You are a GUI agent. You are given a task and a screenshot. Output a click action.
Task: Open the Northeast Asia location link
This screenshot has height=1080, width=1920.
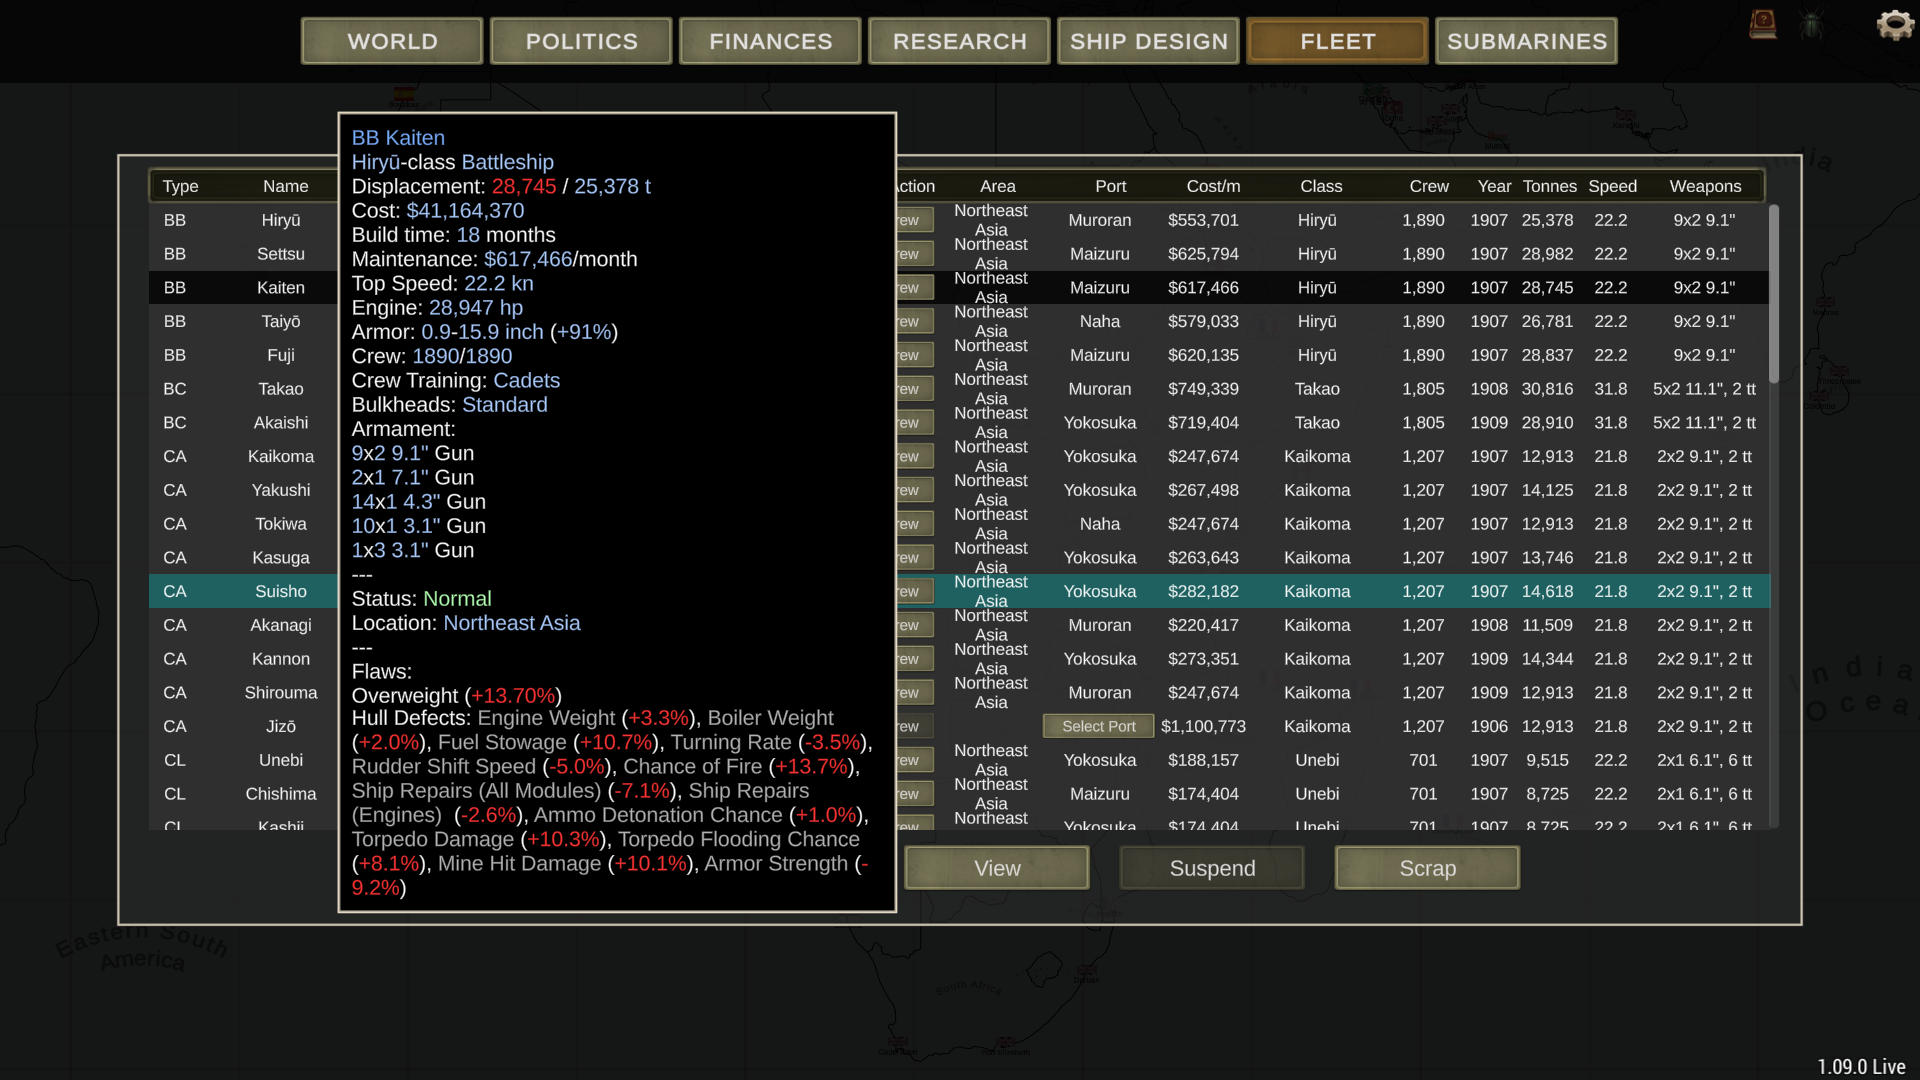coord(512,623)
